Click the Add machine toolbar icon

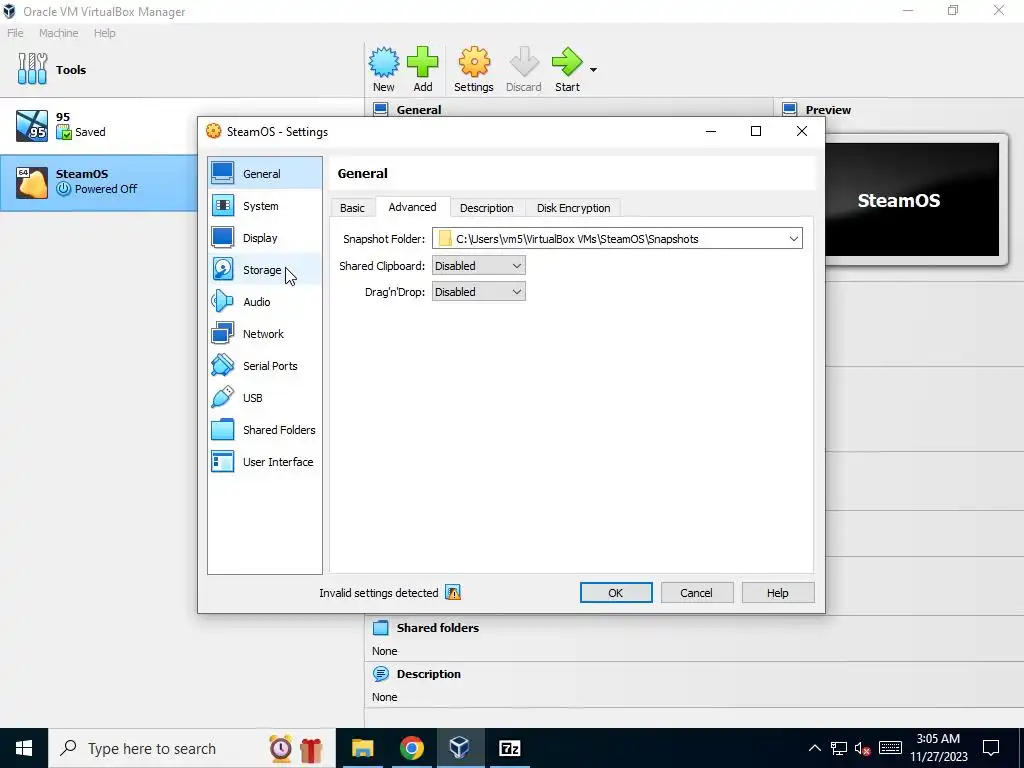coord(423,69)
